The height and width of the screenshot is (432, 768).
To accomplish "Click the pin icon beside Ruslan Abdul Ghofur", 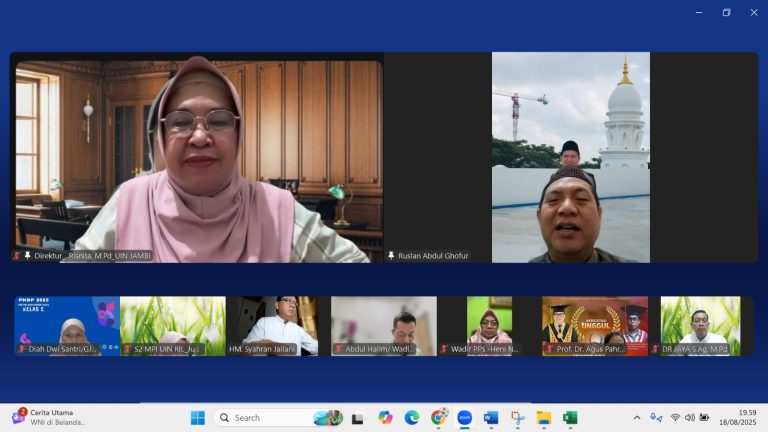I will click(x=391, y=255).
